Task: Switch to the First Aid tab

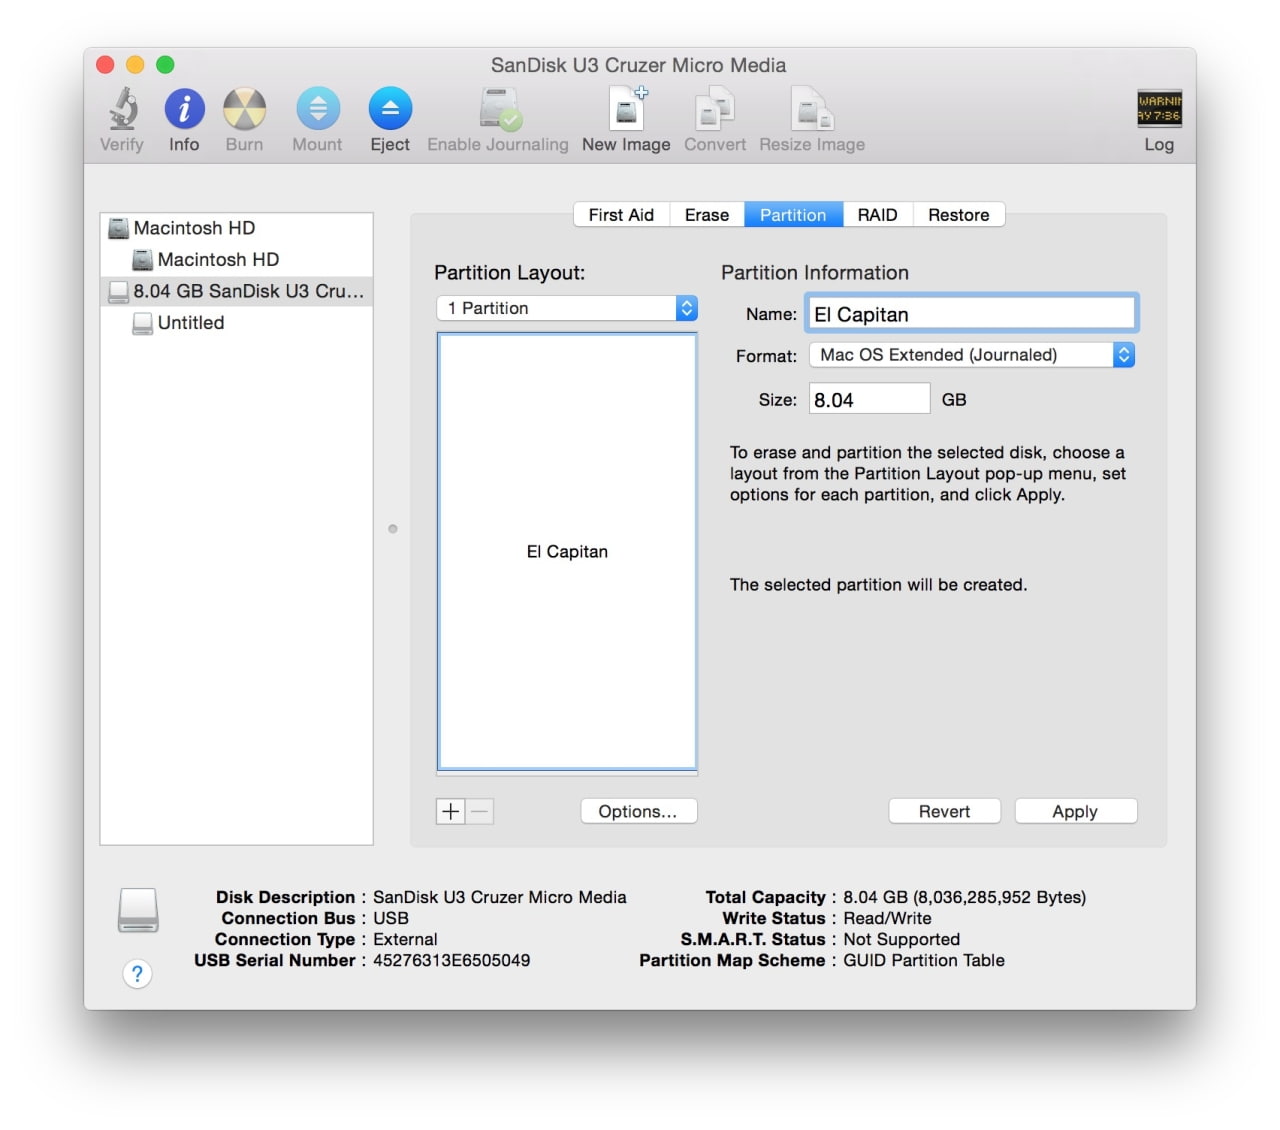Action: pyautogui.click(x=620, y=215)
